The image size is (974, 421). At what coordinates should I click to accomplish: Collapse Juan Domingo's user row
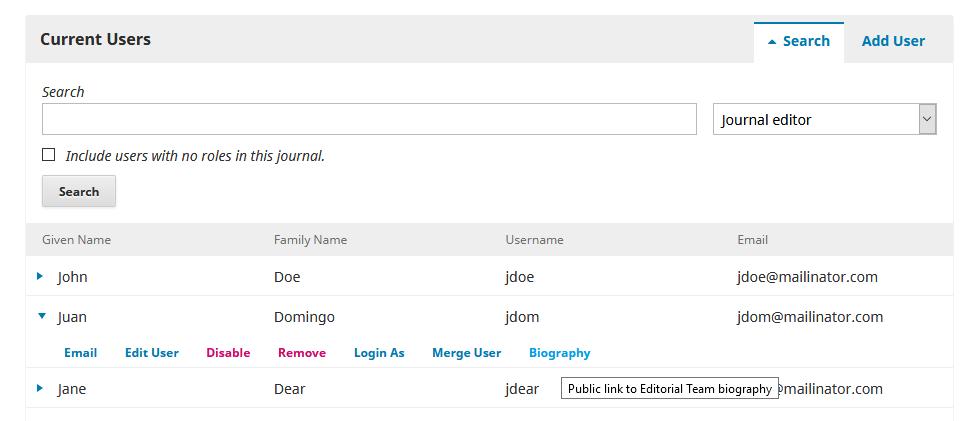41,316
